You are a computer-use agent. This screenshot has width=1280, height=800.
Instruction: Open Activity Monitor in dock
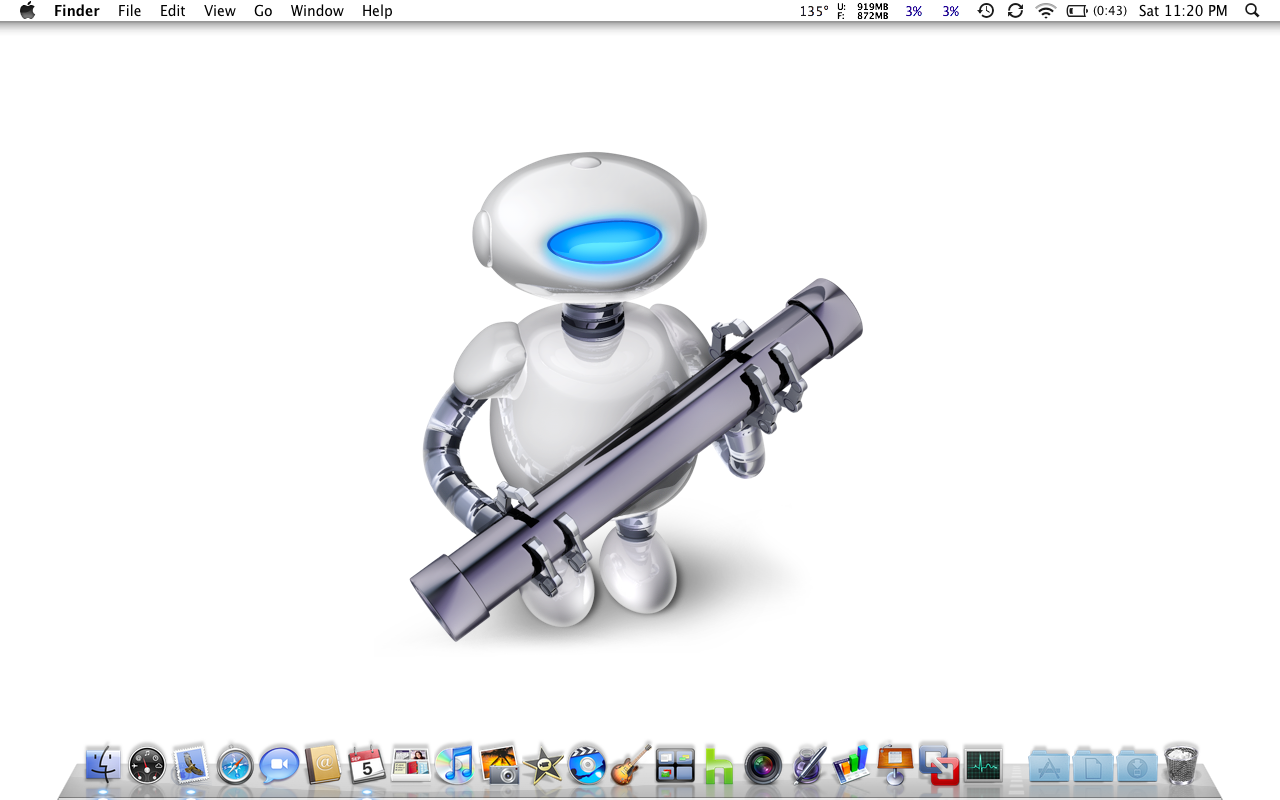click(983, 765)
